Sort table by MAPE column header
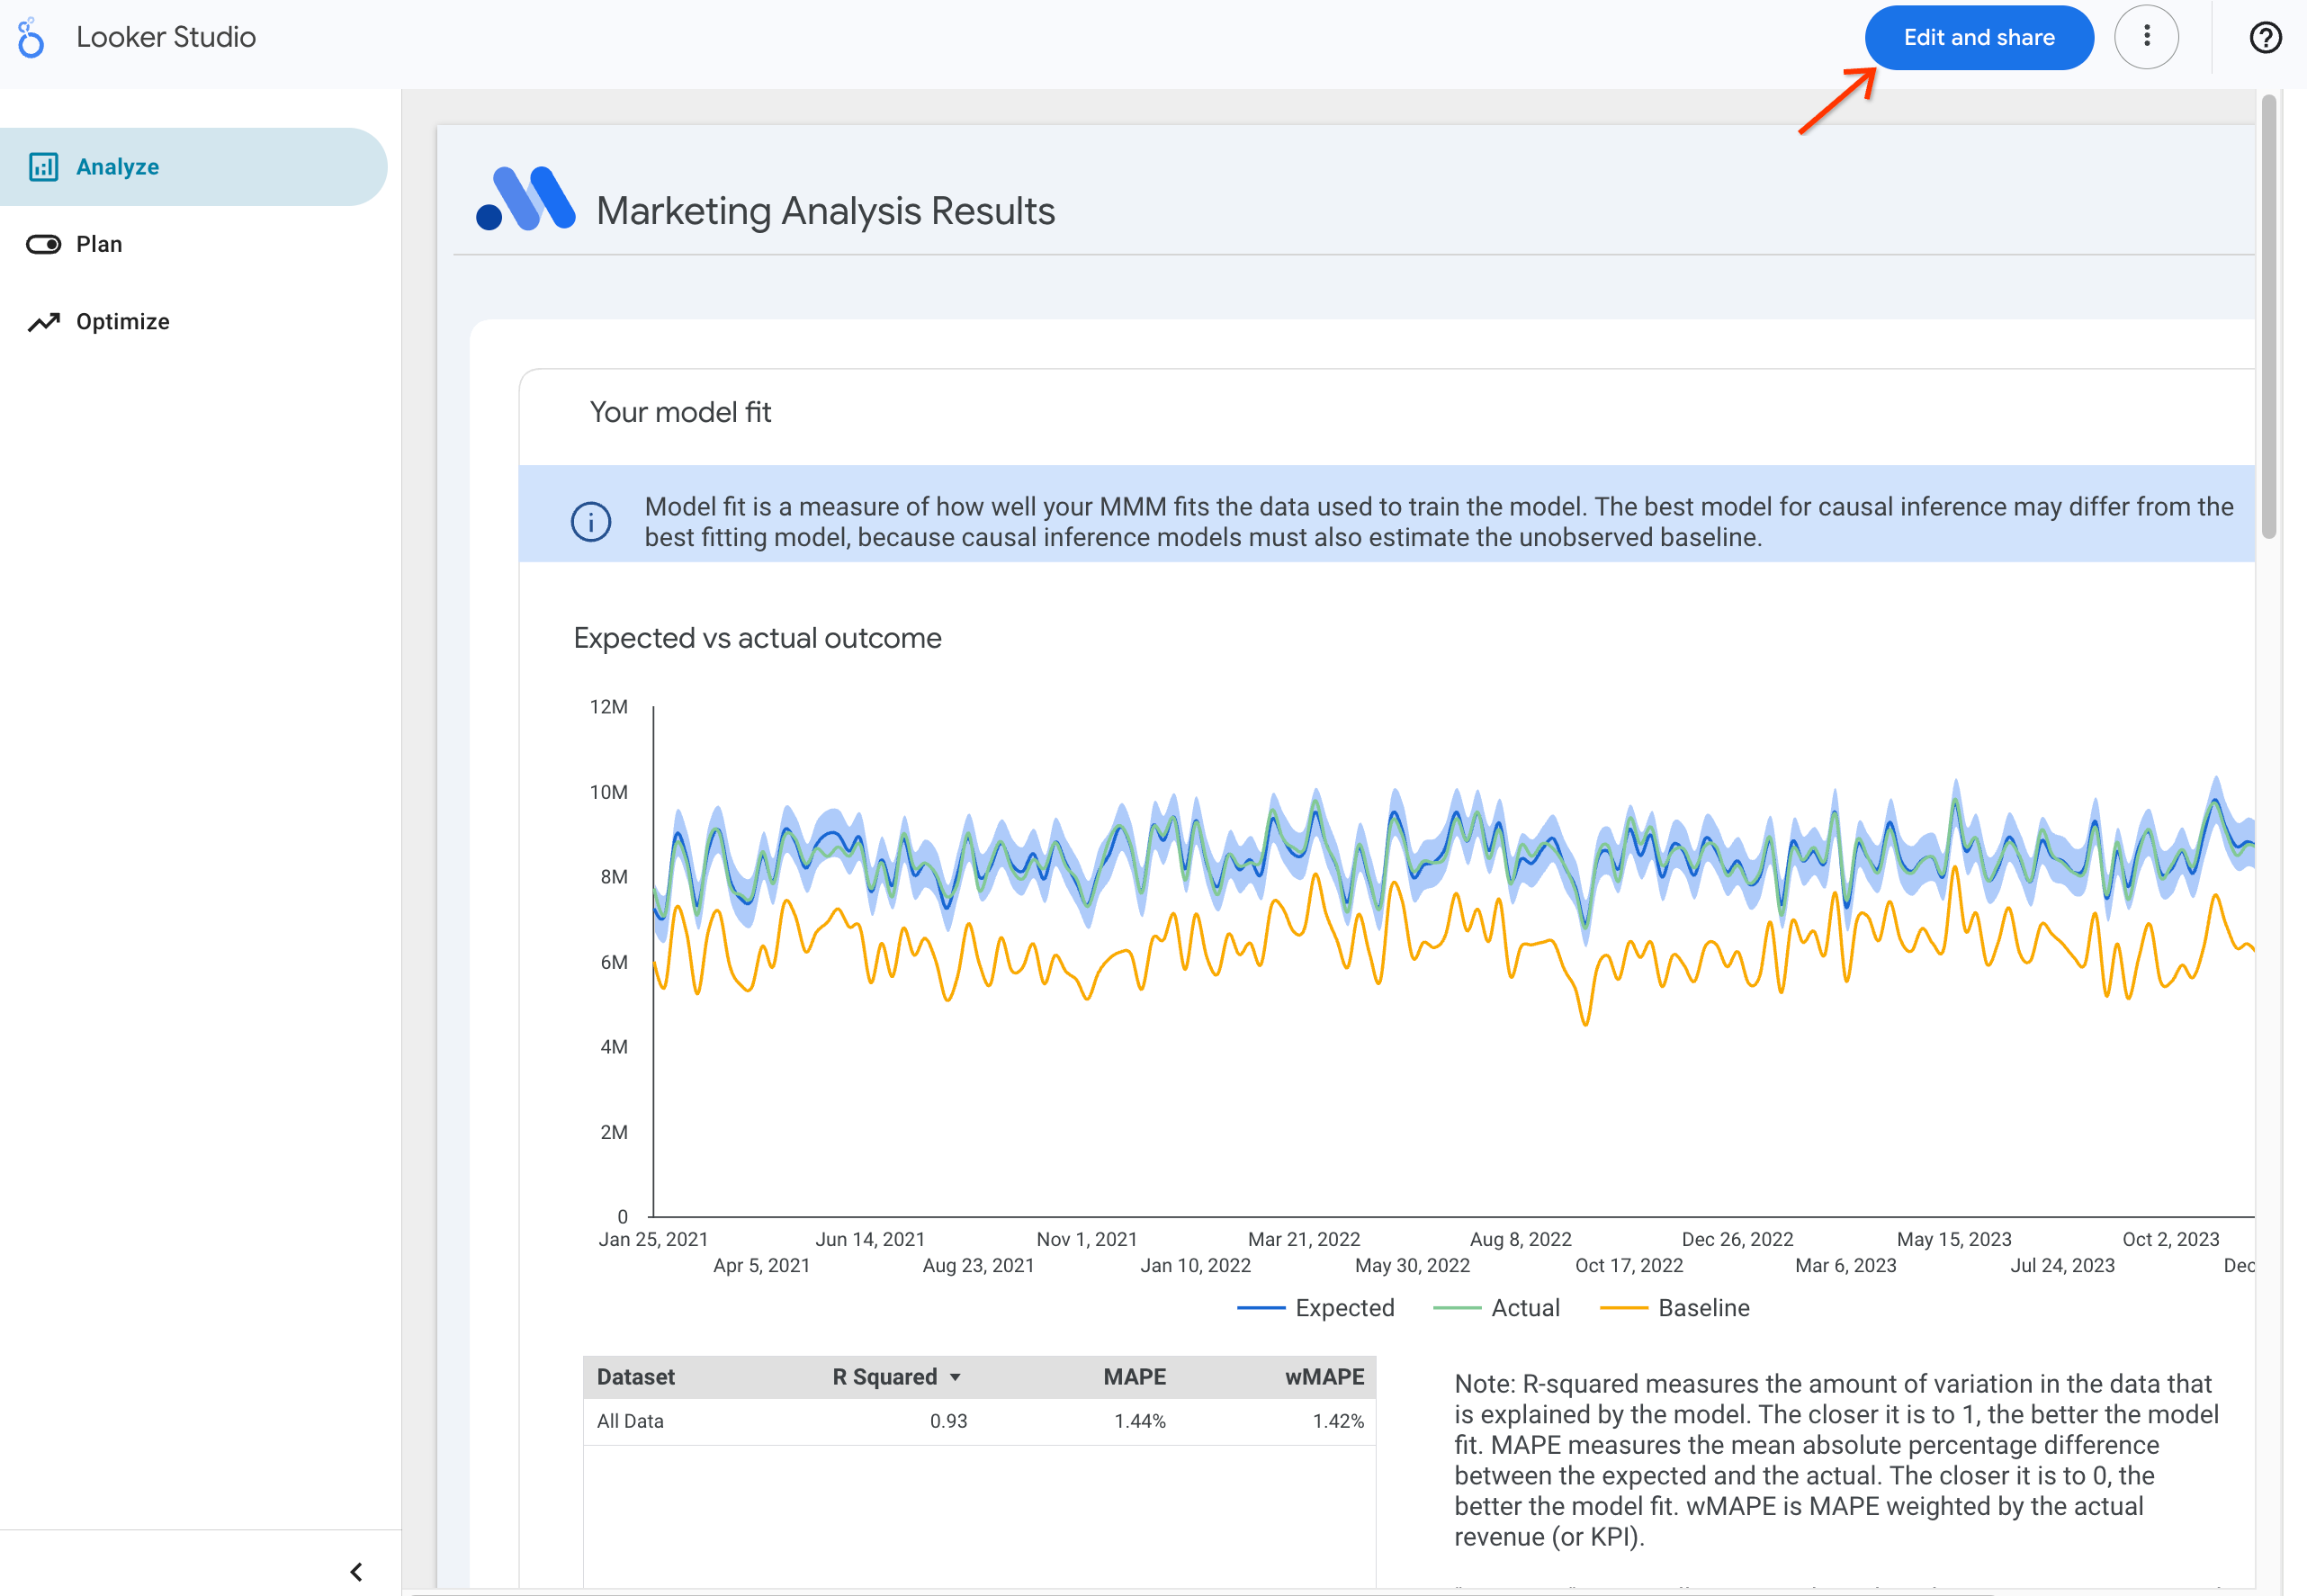Viewport: 2307px width, 1596px height. (x=1134, y=1377)
